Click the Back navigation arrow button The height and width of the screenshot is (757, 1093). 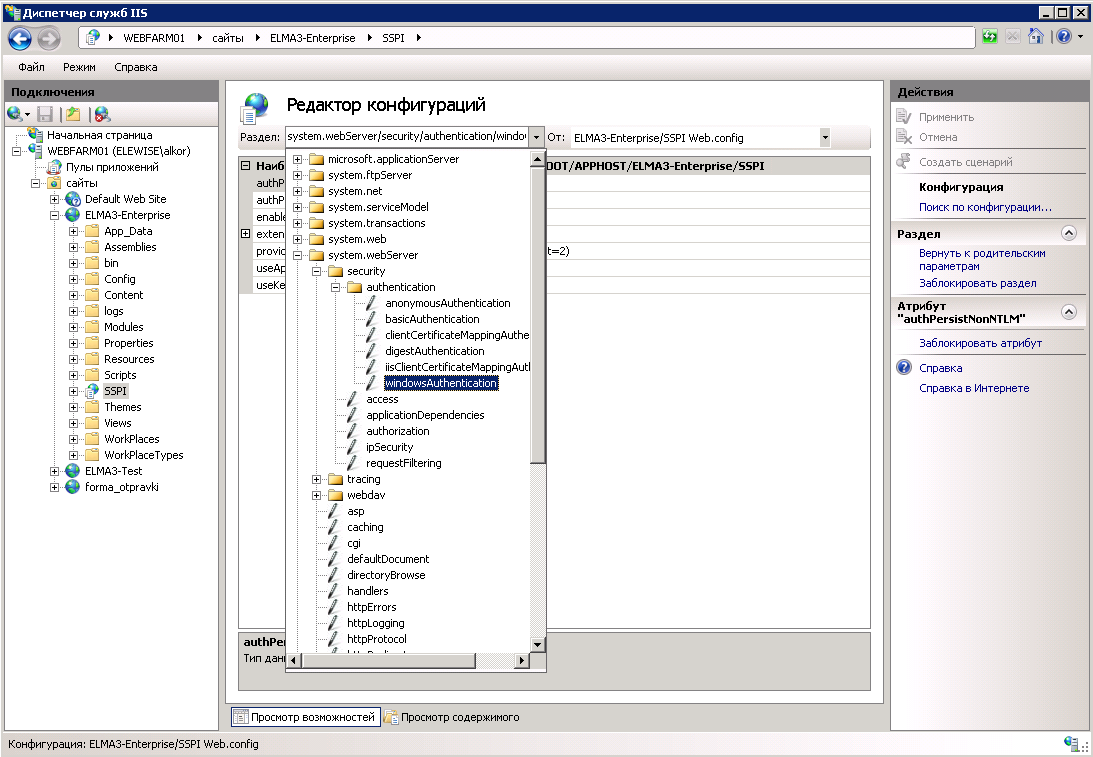pyautogui.click(x=20, y=38)
